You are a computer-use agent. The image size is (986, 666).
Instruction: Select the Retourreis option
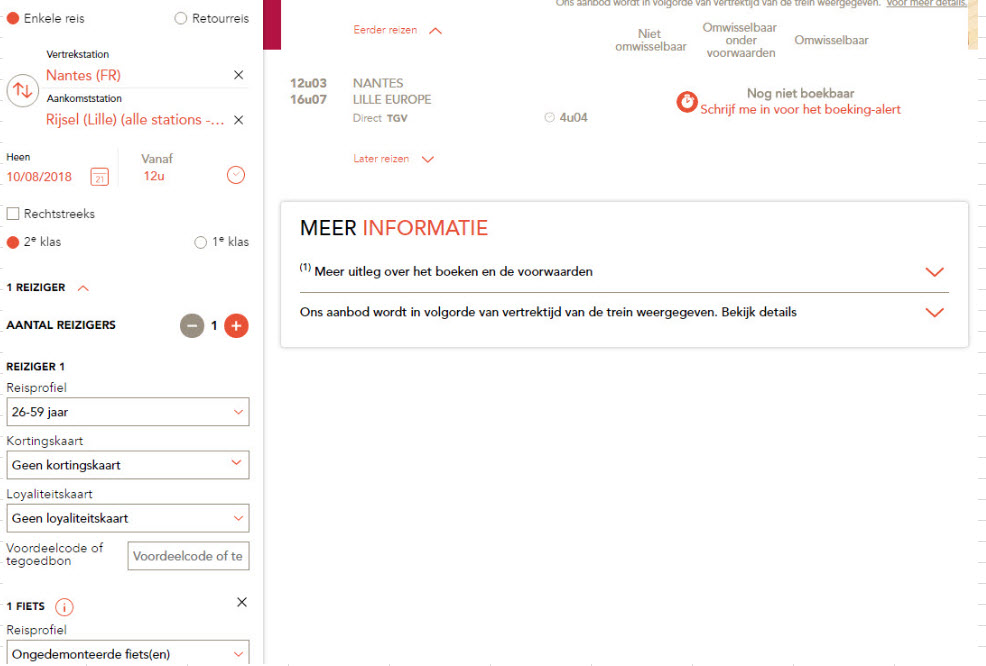pos(181,18)
